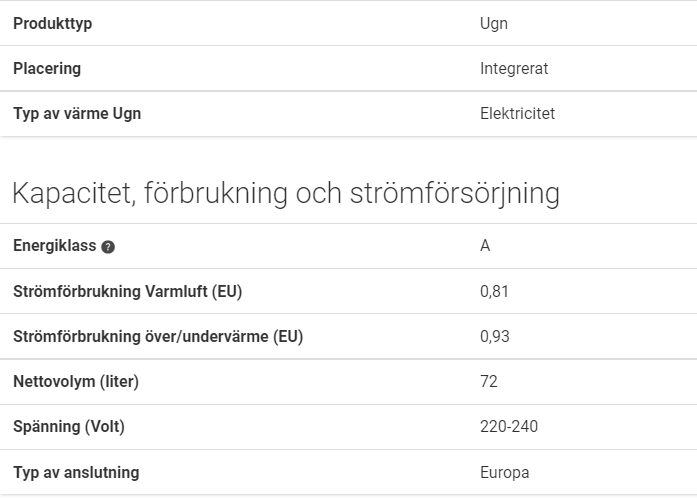
Task: Select the Spänning (Volt) label
Action: point(69,427)
